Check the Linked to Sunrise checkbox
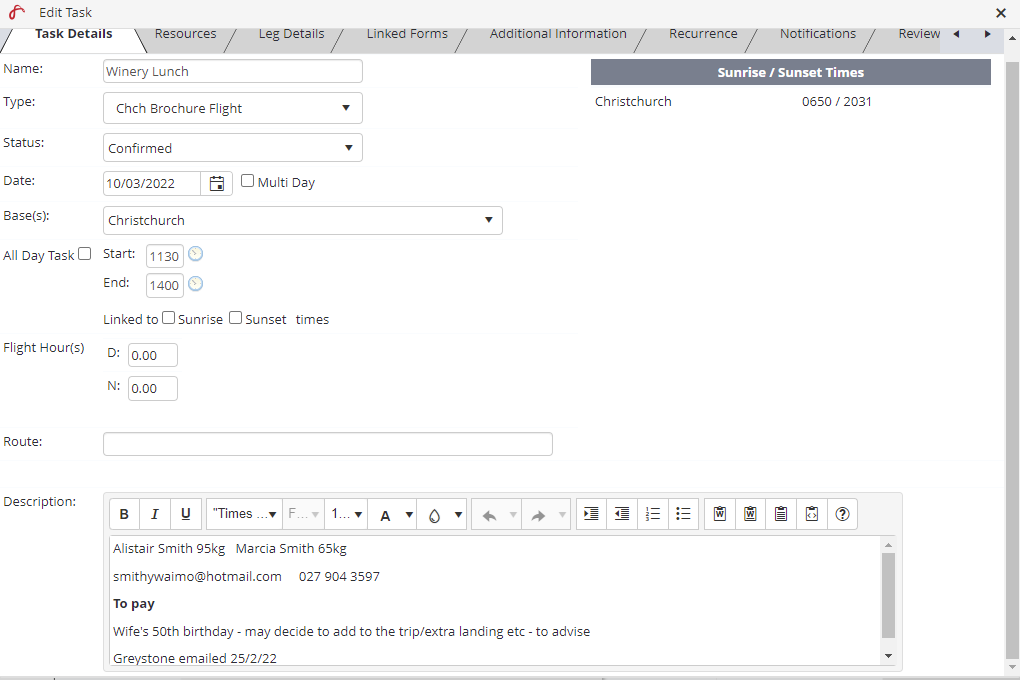This screenshot has height=680, width=1020. 169,319
